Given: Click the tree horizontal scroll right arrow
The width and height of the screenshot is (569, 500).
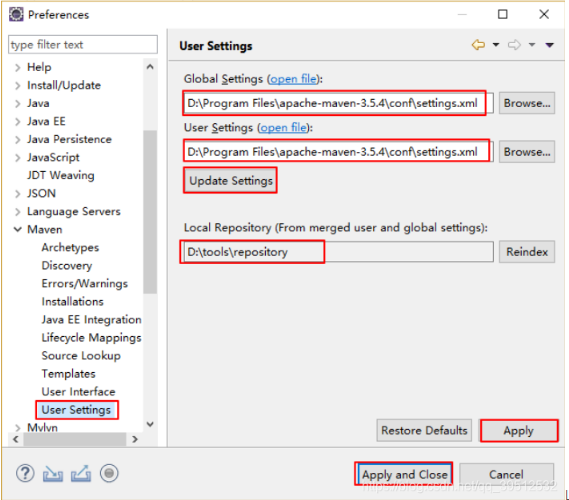Looking at the screenshot, I should (x=135, y=439).
